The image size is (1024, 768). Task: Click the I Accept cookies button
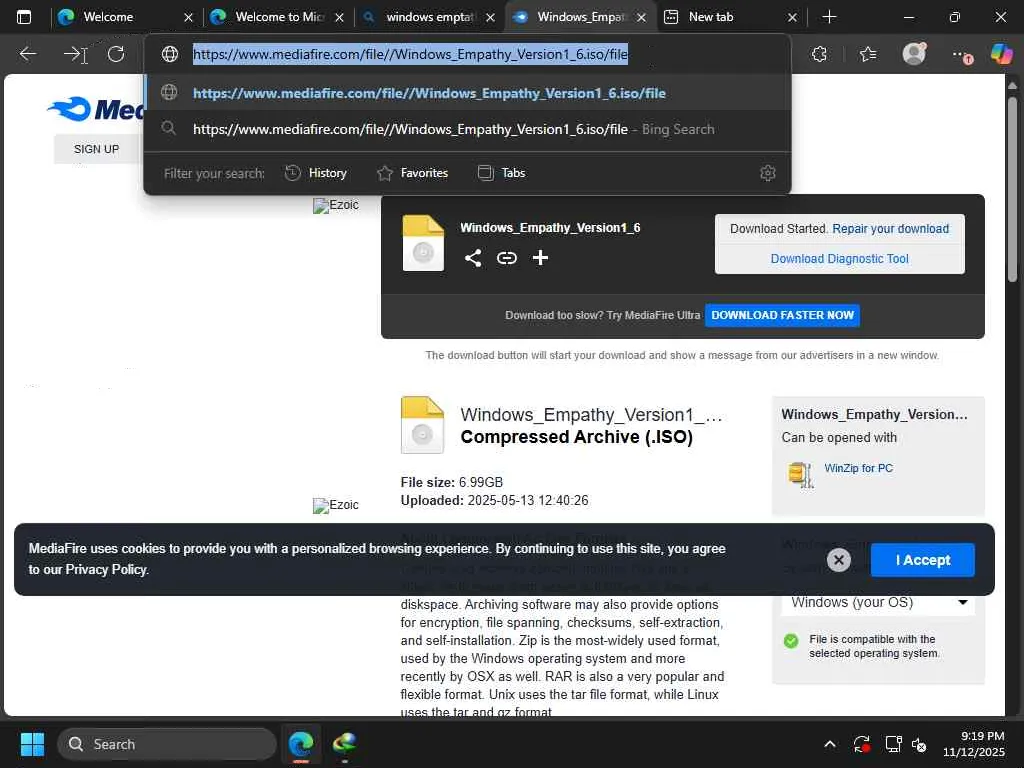[x=923, y=560]
